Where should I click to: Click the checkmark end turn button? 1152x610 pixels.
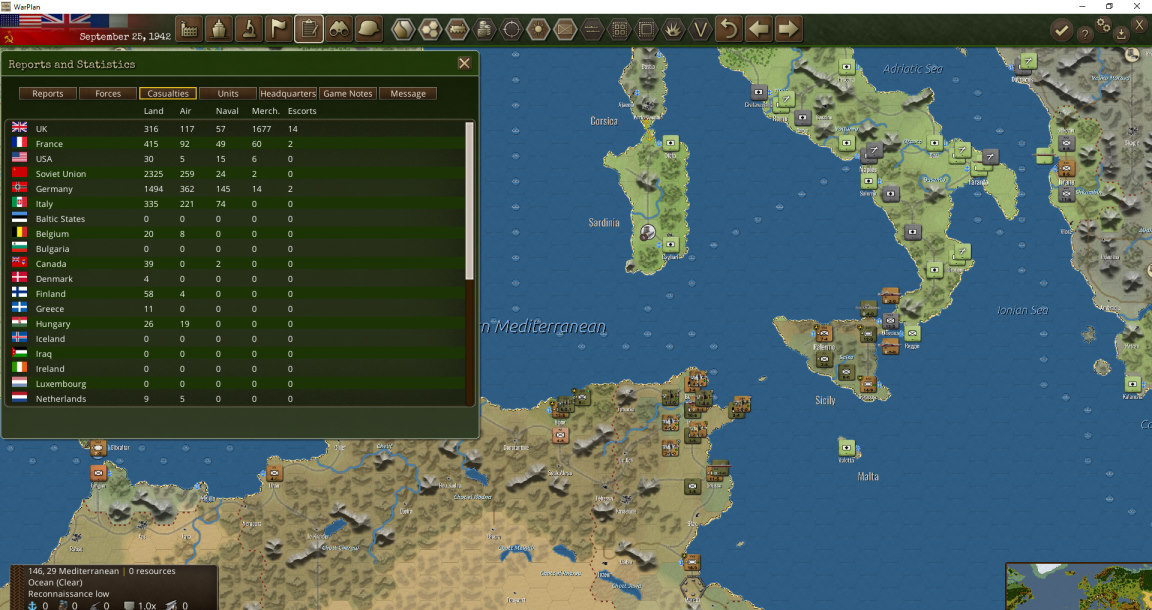(1061, 30)
